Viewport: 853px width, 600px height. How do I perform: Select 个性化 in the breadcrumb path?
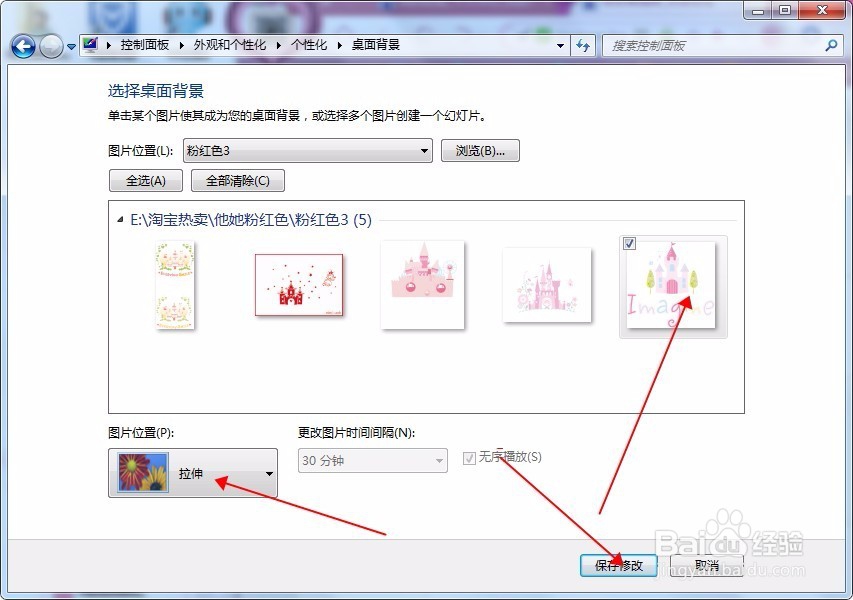click(309, 45)
